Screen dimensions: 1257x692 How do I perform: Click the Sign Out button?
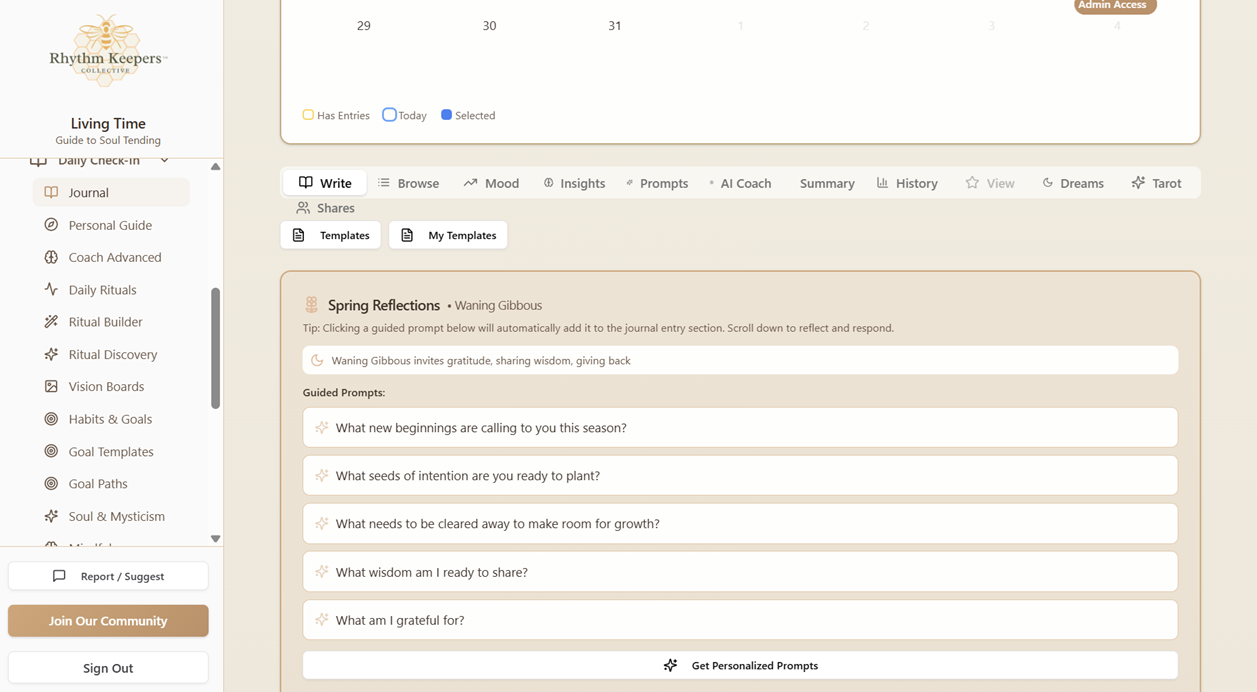pos(108,668)
